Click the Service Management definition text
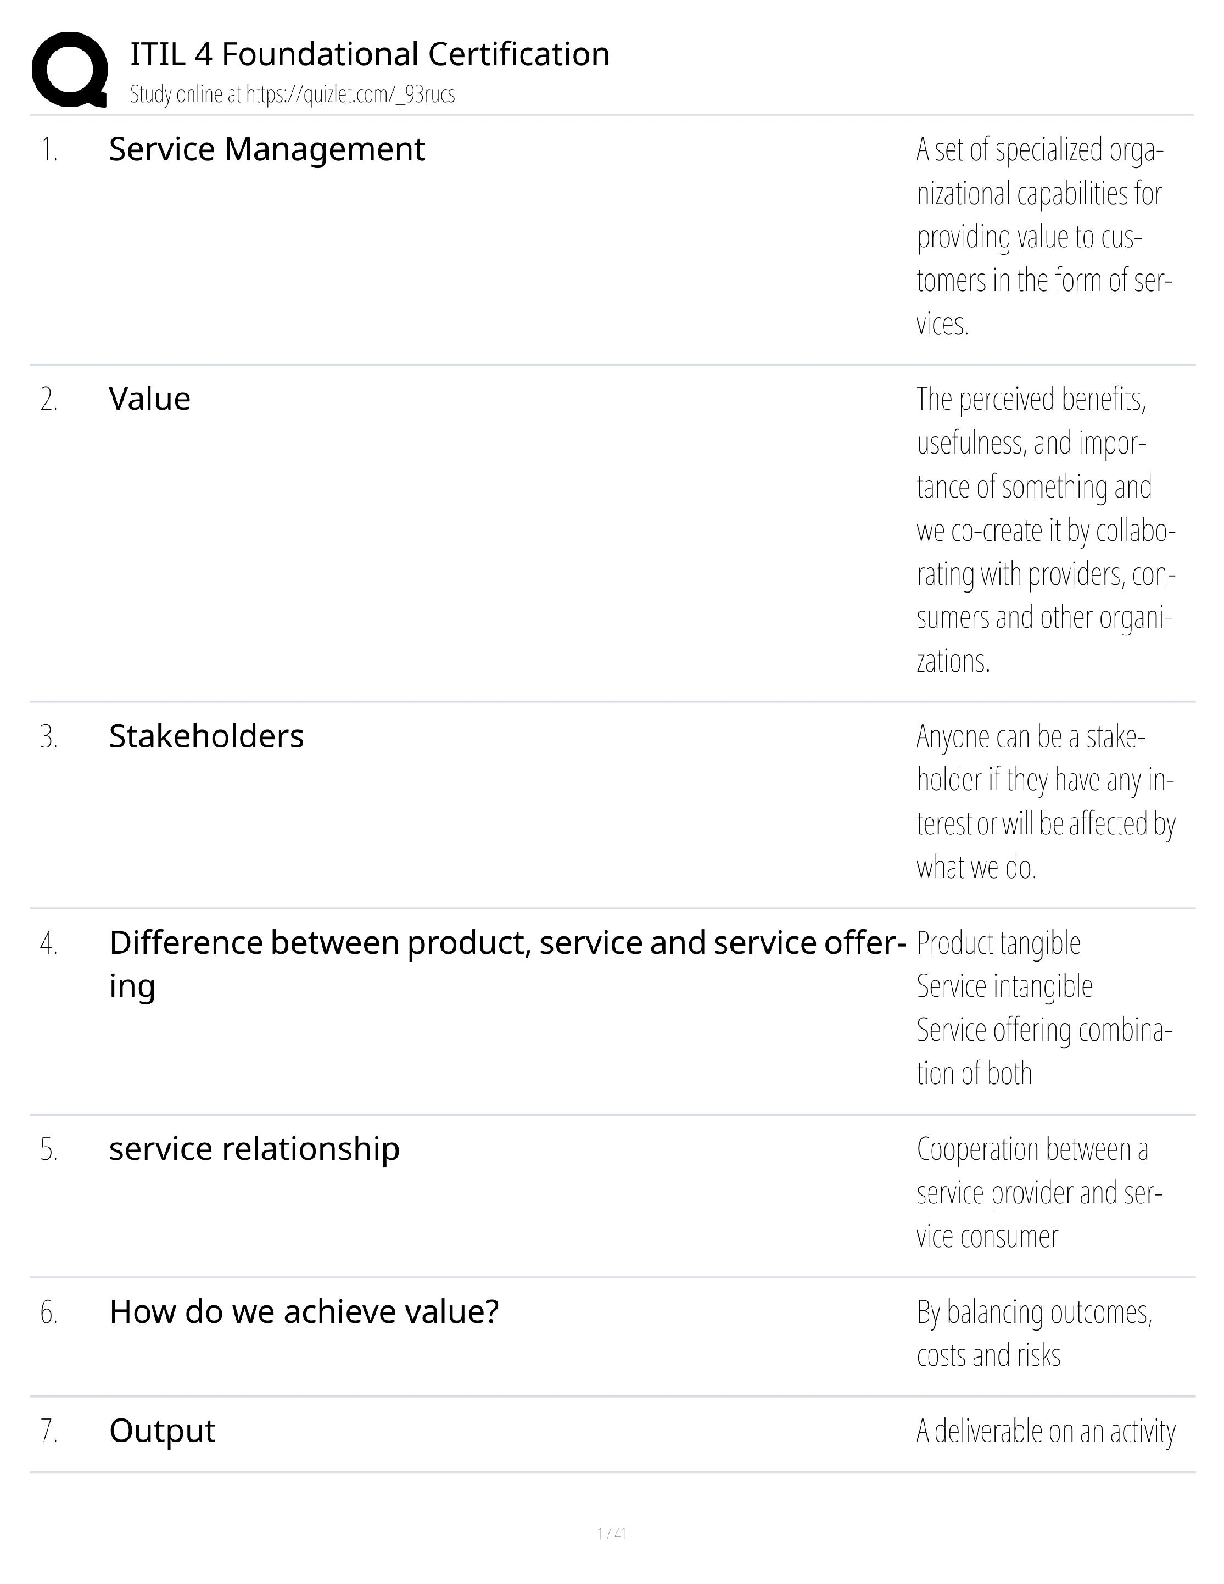1224x1584 pixels. pos(1043,236)
